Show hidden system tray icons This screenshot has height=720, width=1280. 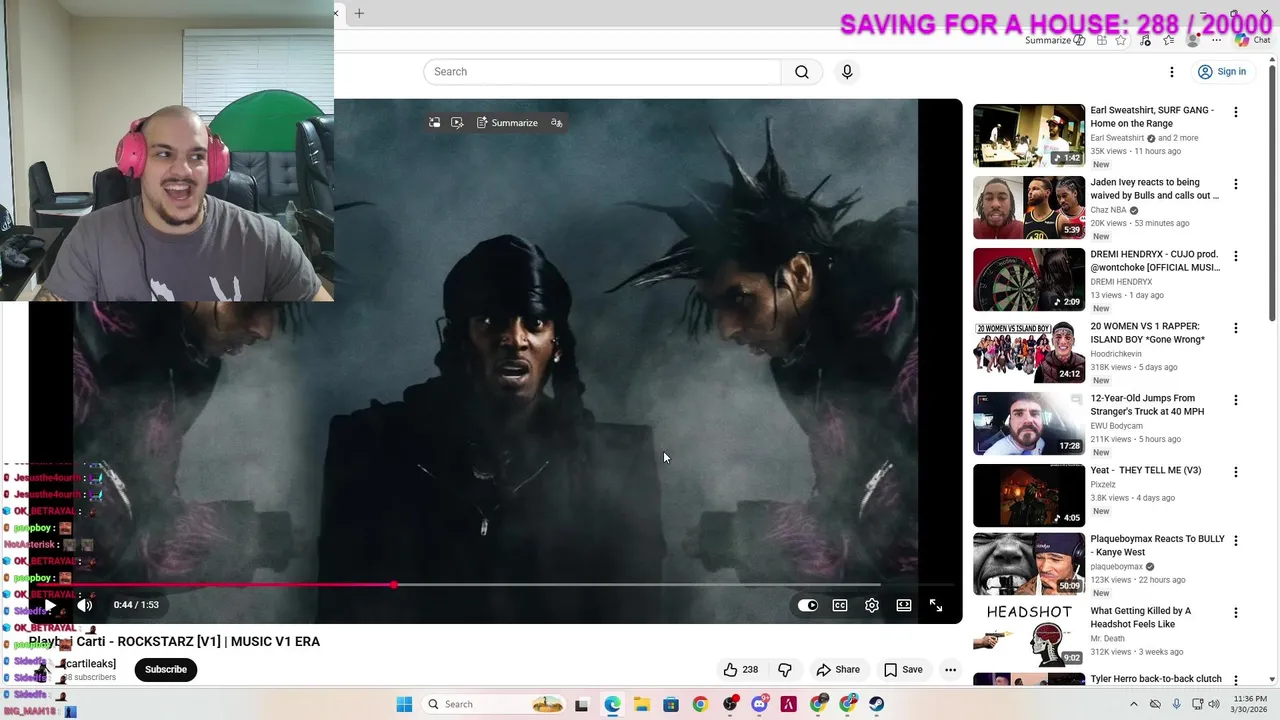pos(1133,704)
